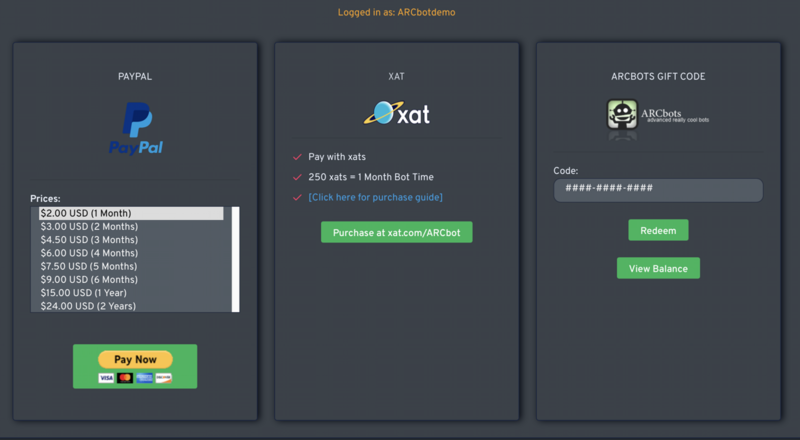The image size is (800, 440).
Task: Click the Code: label
Action: pos(566,171)
